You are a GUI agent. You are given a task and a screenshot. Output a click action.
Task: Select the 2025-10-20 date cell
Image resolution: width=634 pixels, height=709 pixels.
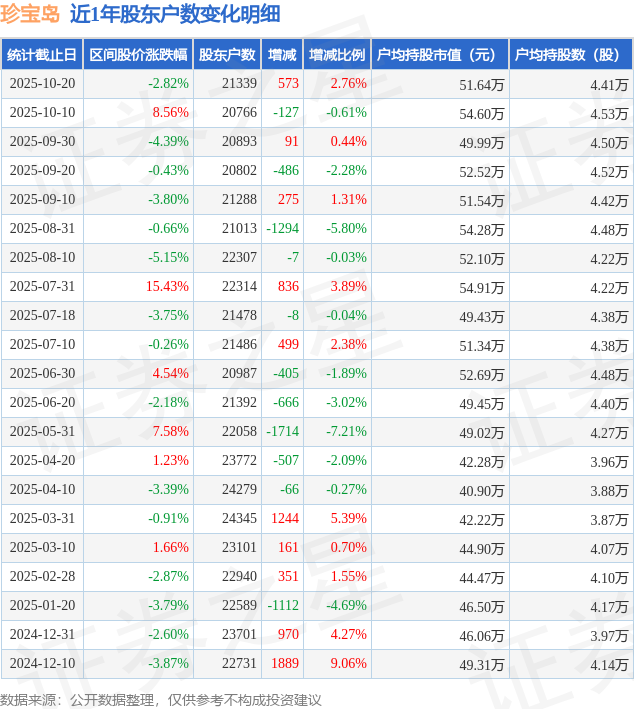[x=42, y=84]
